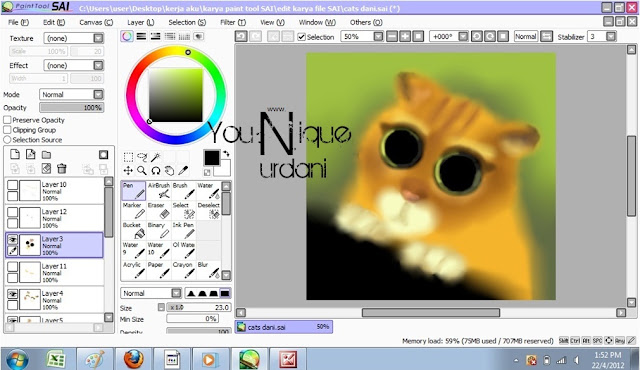The height and width of the screenshot is (370, 640).
Task: Activate the move layer tool
Action: tap(128, 171)
